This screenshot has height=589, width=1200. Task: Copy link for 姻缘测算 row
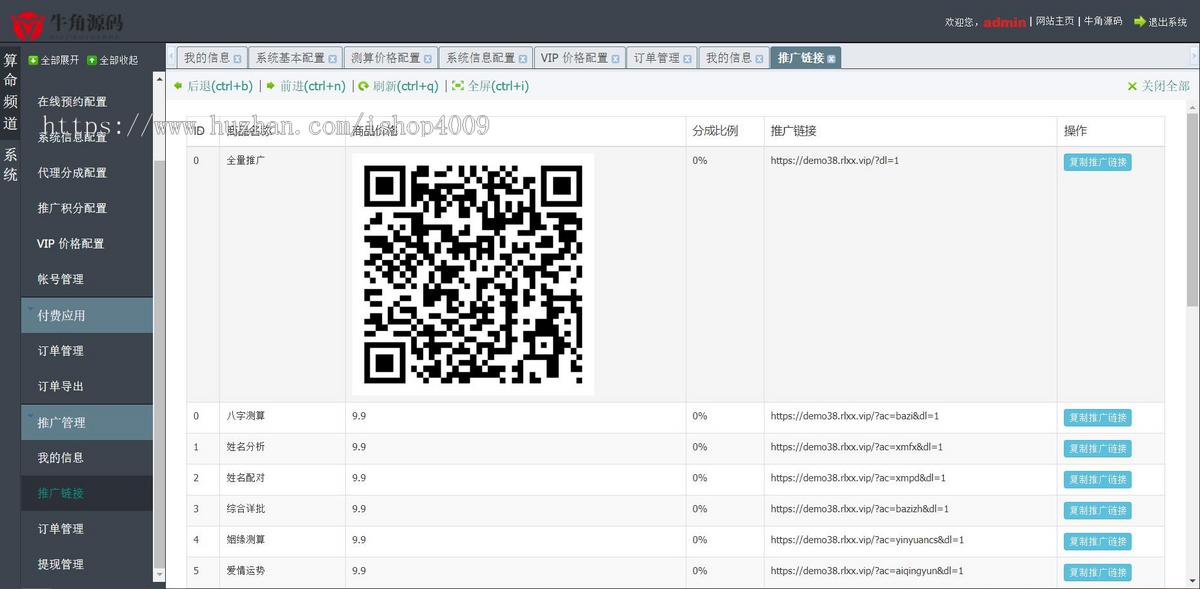tap(1097, 542)
